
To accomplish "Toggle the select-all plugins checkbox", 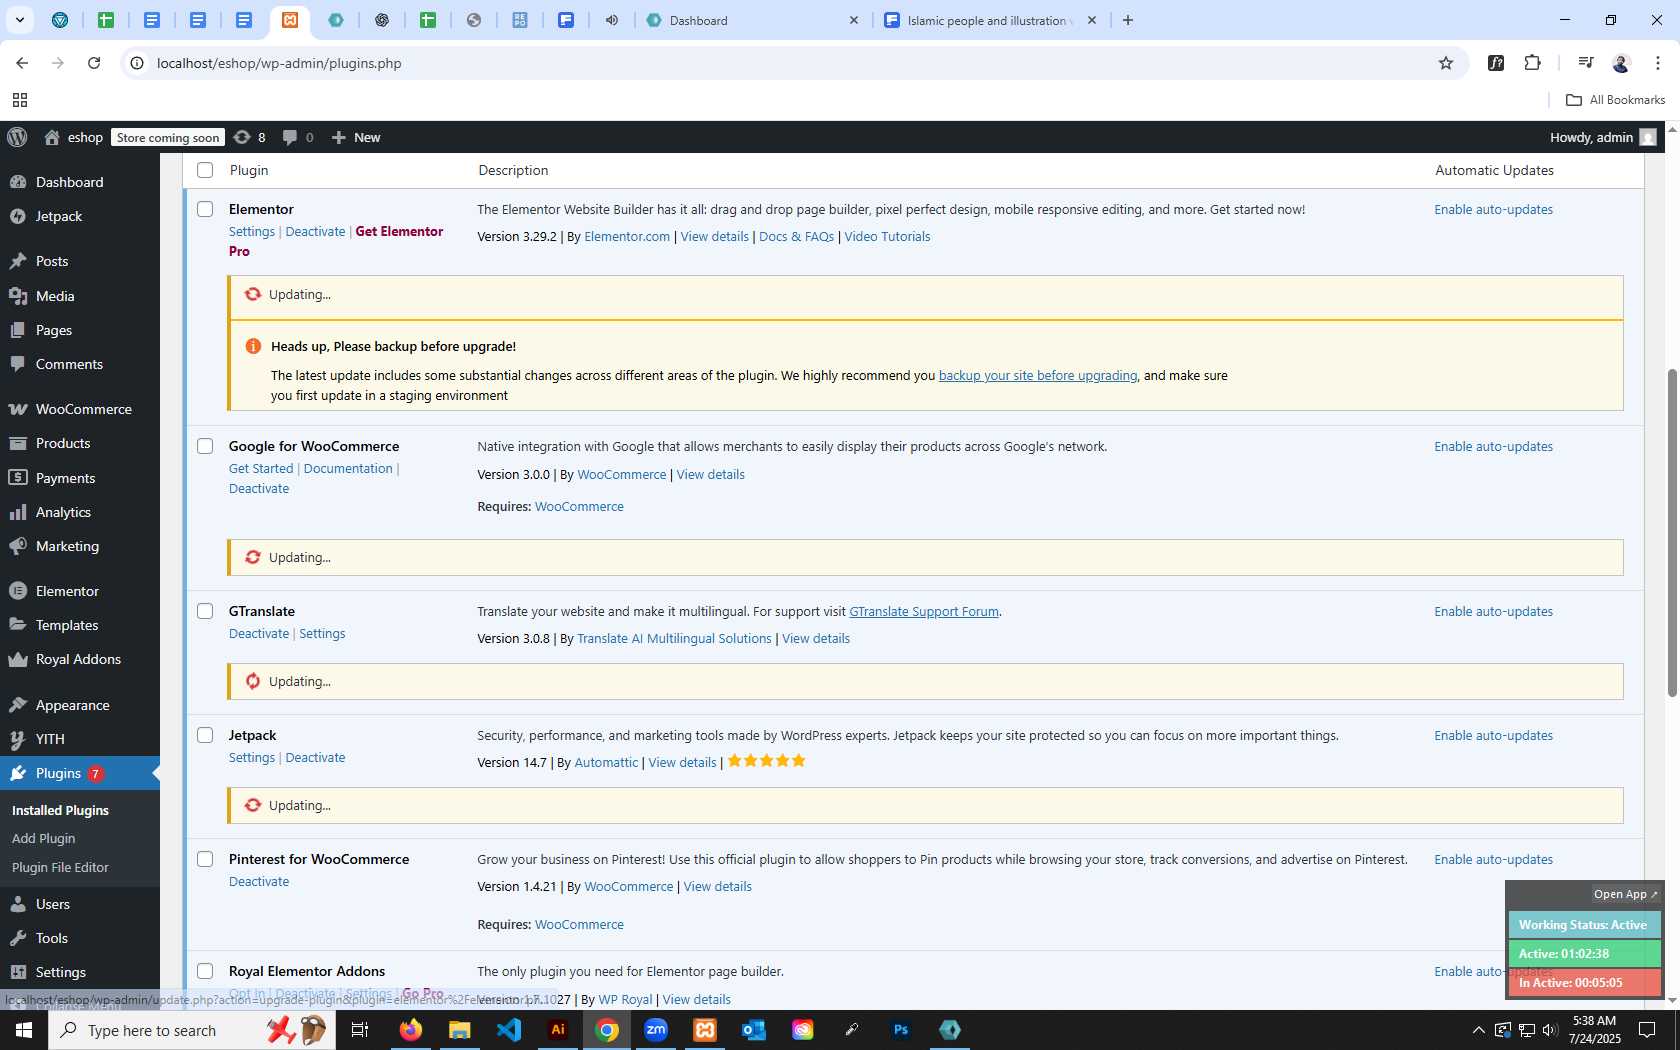I will (205, 170).
